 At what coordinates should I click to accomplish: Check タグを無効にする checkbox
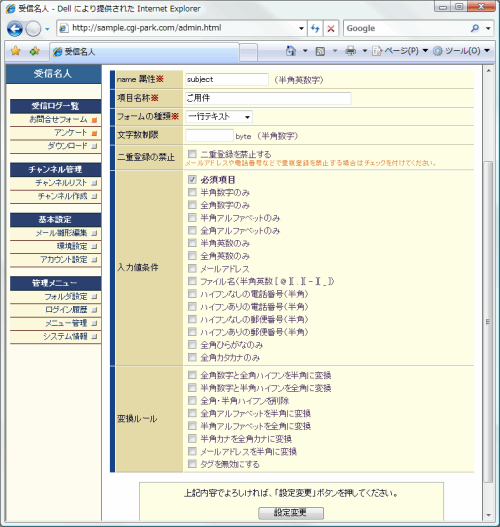pyautogui.click(x=192, y=464)
